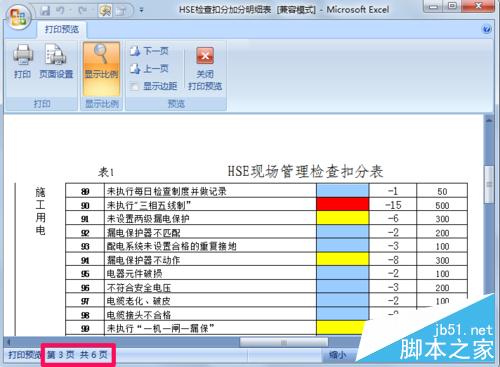Image resolution: width=500 pixels, height=367 pixels.
Task: Click the '表1' label
Action: pyautogui.click(x=106, y=172)
